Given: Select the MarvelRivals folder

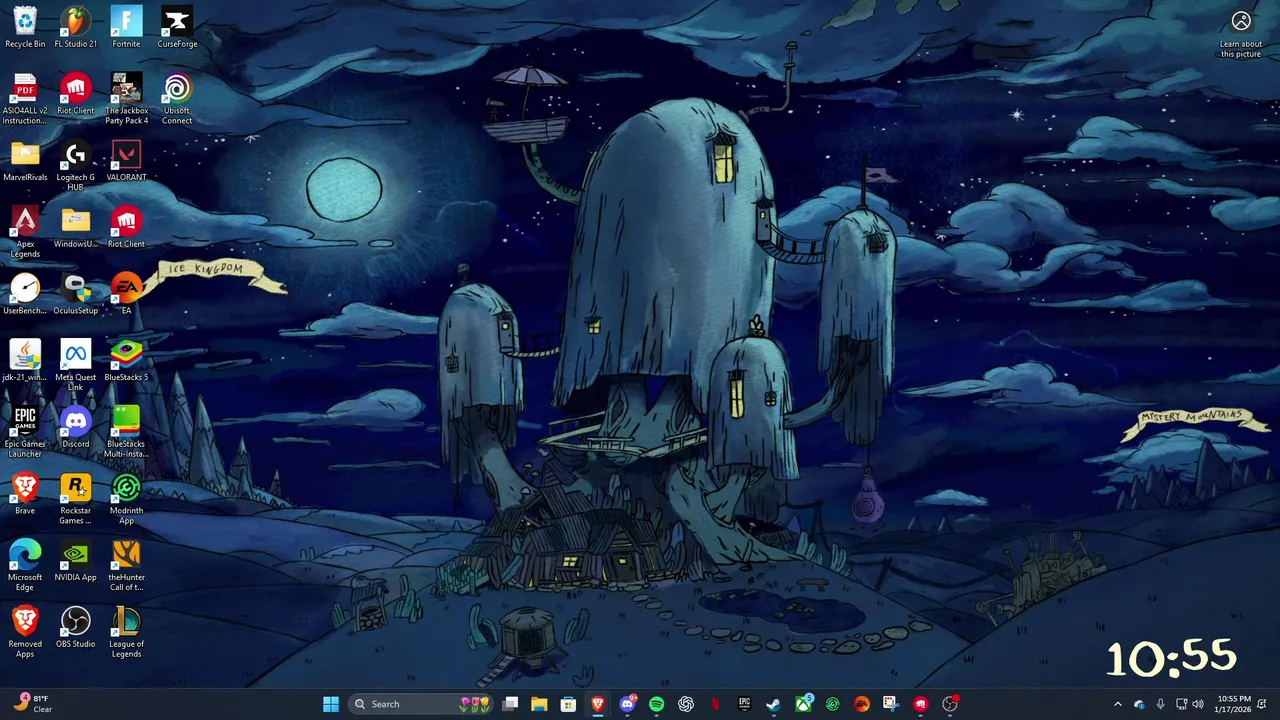Looking at the screenshot, I should [x=25, y=161].
